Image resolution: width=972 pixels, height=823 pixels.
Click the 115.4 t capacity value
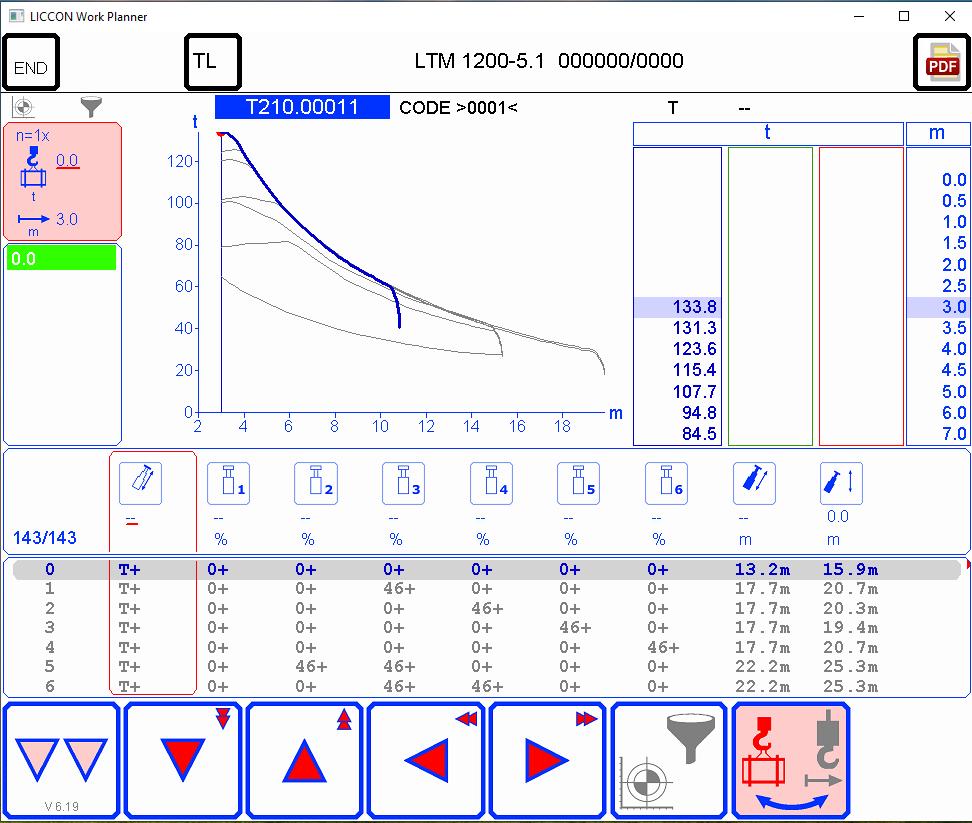694,370
